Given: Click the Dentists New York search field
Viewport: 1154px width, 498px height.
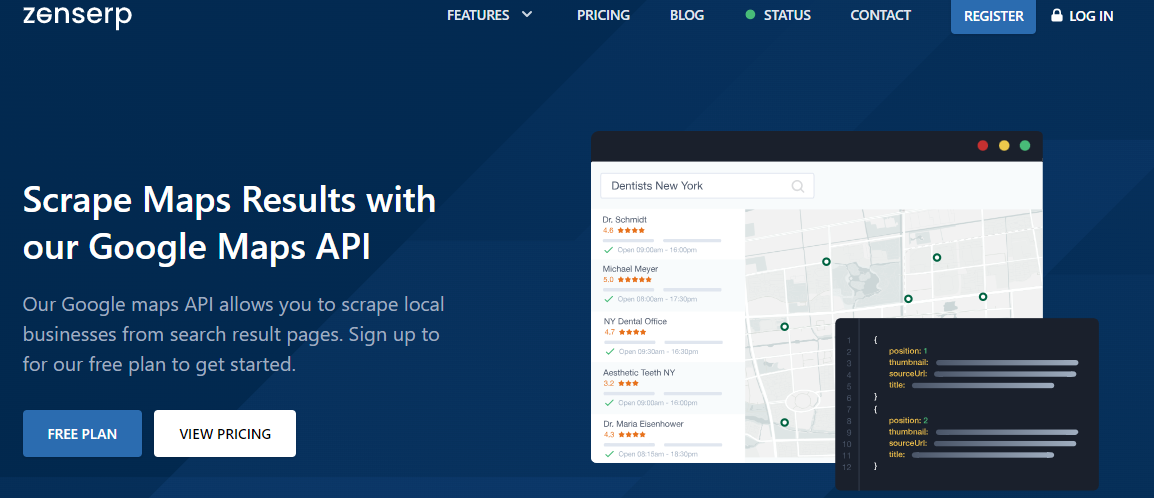Looking at the screenshot, I should click(707, 186).
